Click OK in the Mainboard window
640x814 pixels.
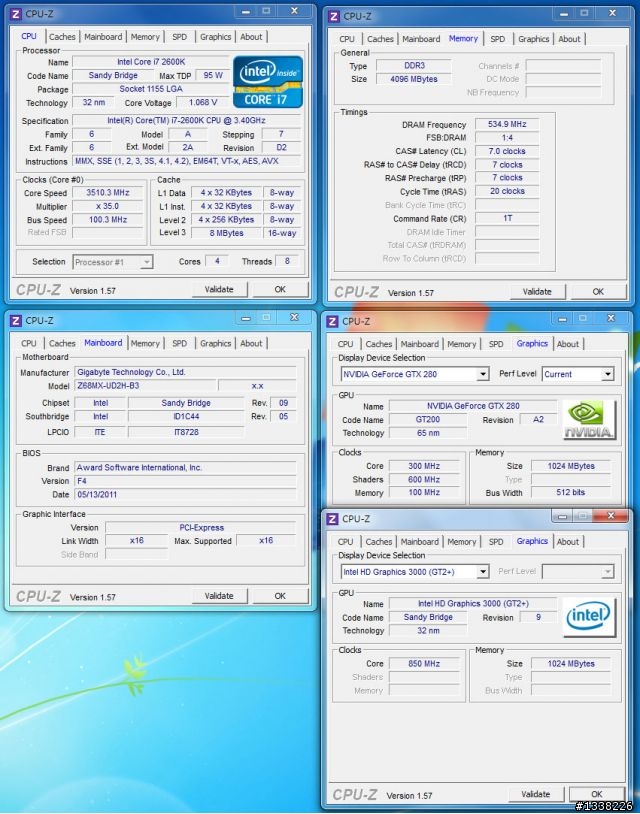click(x=280, y=595)
